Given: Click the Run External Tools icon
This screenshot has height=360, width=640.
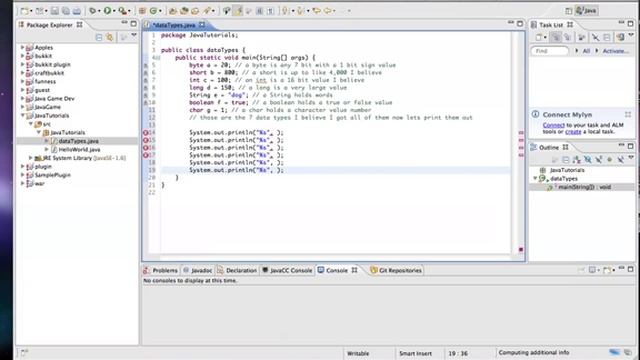Looking at the screenshot, I should click(122, 11).
